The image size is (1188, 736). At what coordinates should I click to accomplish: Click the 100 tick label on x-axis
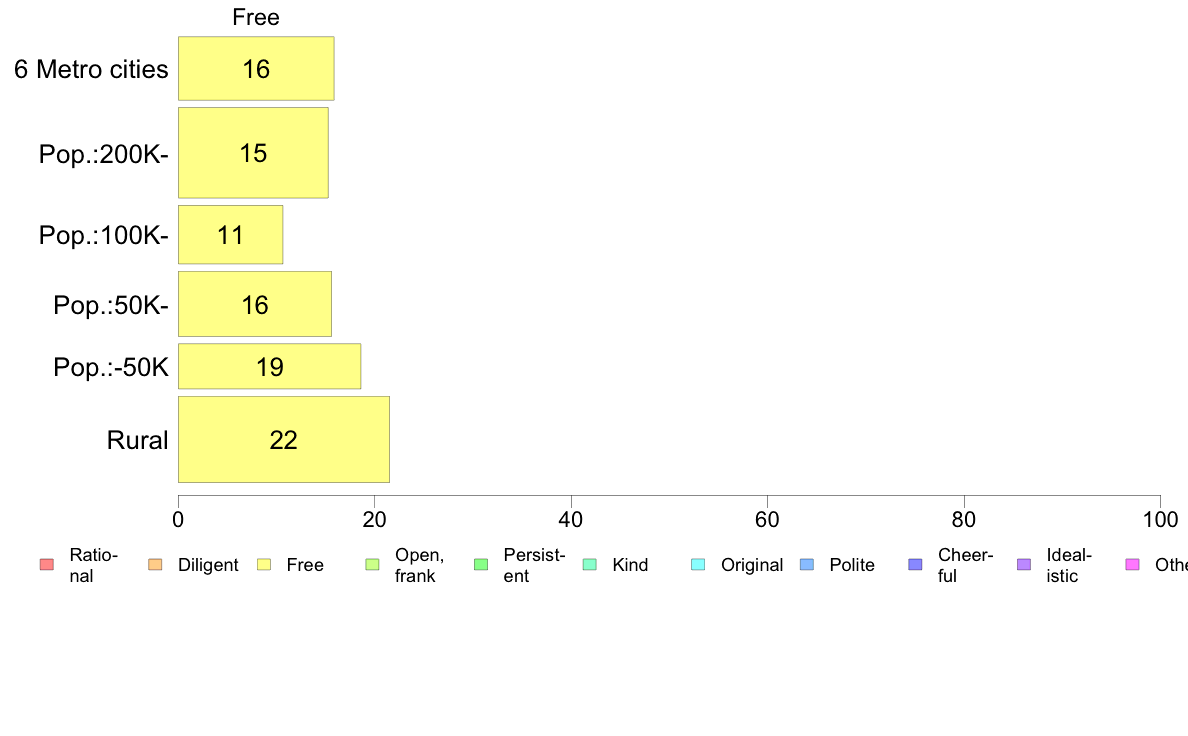[x=1159, y=519]
